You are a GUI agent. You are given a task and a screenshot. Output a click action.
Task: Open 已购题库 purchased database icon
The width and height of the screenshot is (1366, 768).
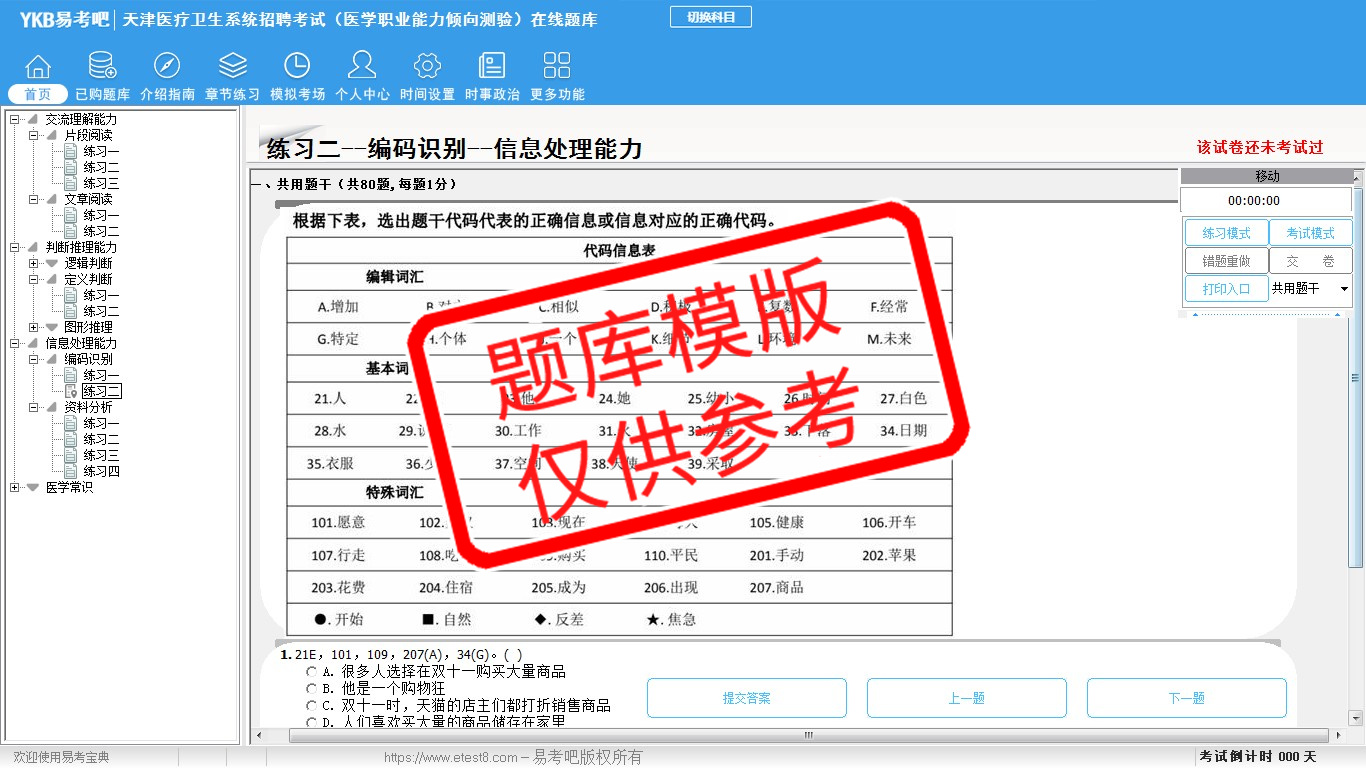coord(102,67)
